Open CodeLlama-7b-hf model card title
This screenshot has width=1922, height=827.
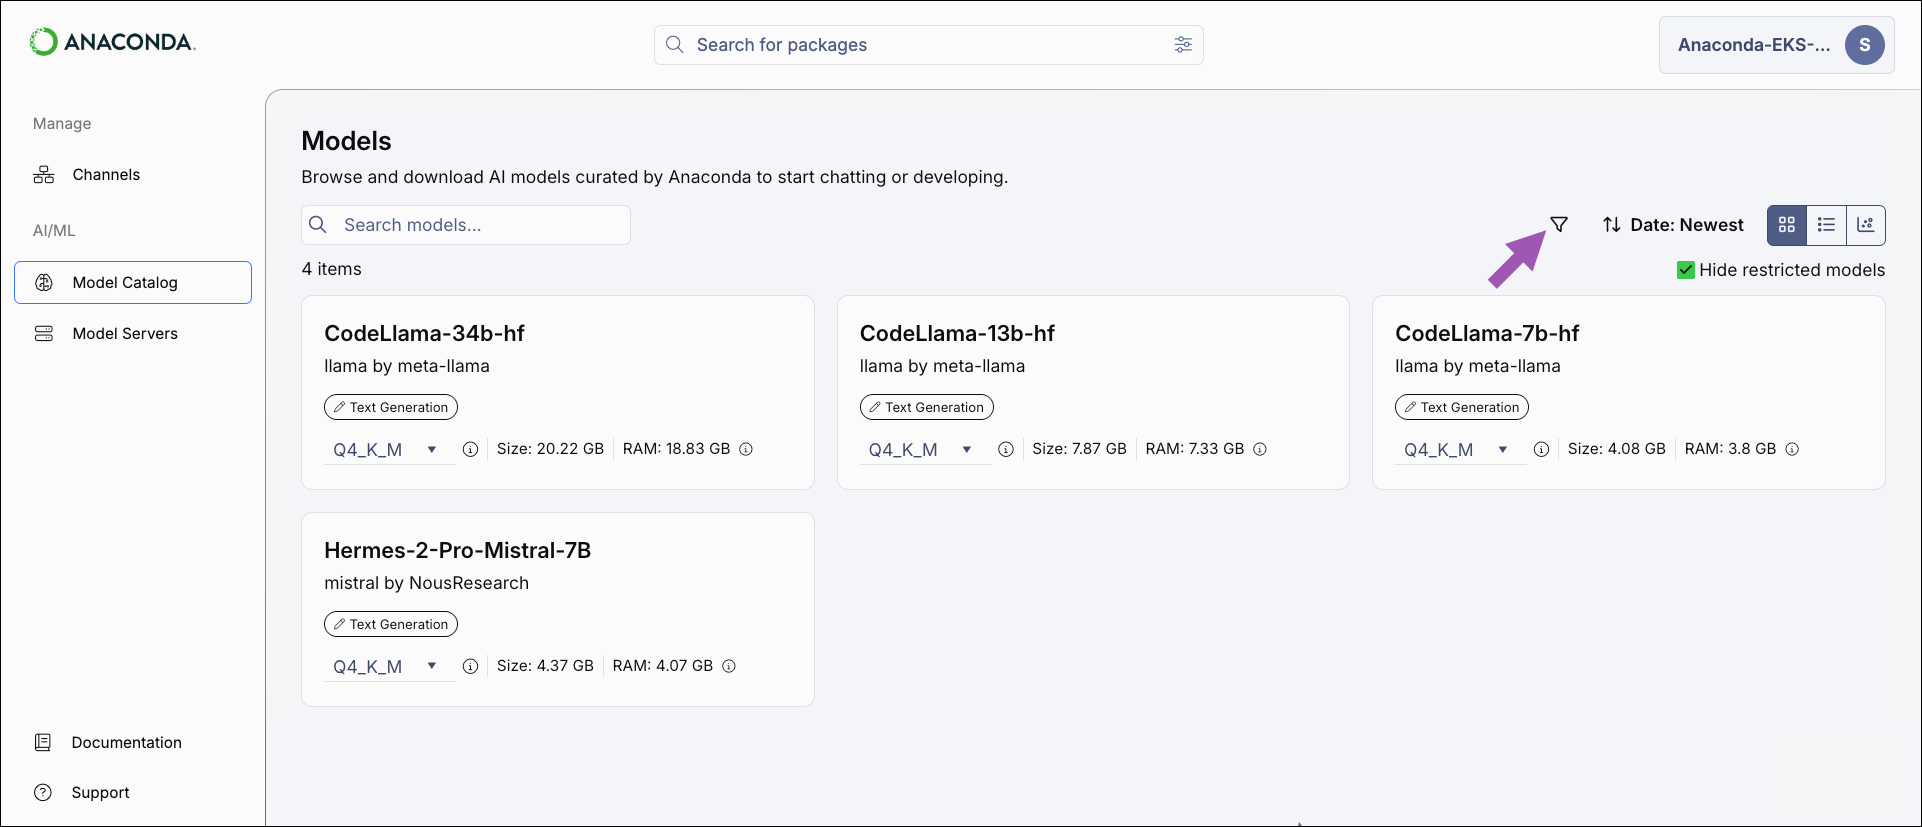tap(1487, 333)
